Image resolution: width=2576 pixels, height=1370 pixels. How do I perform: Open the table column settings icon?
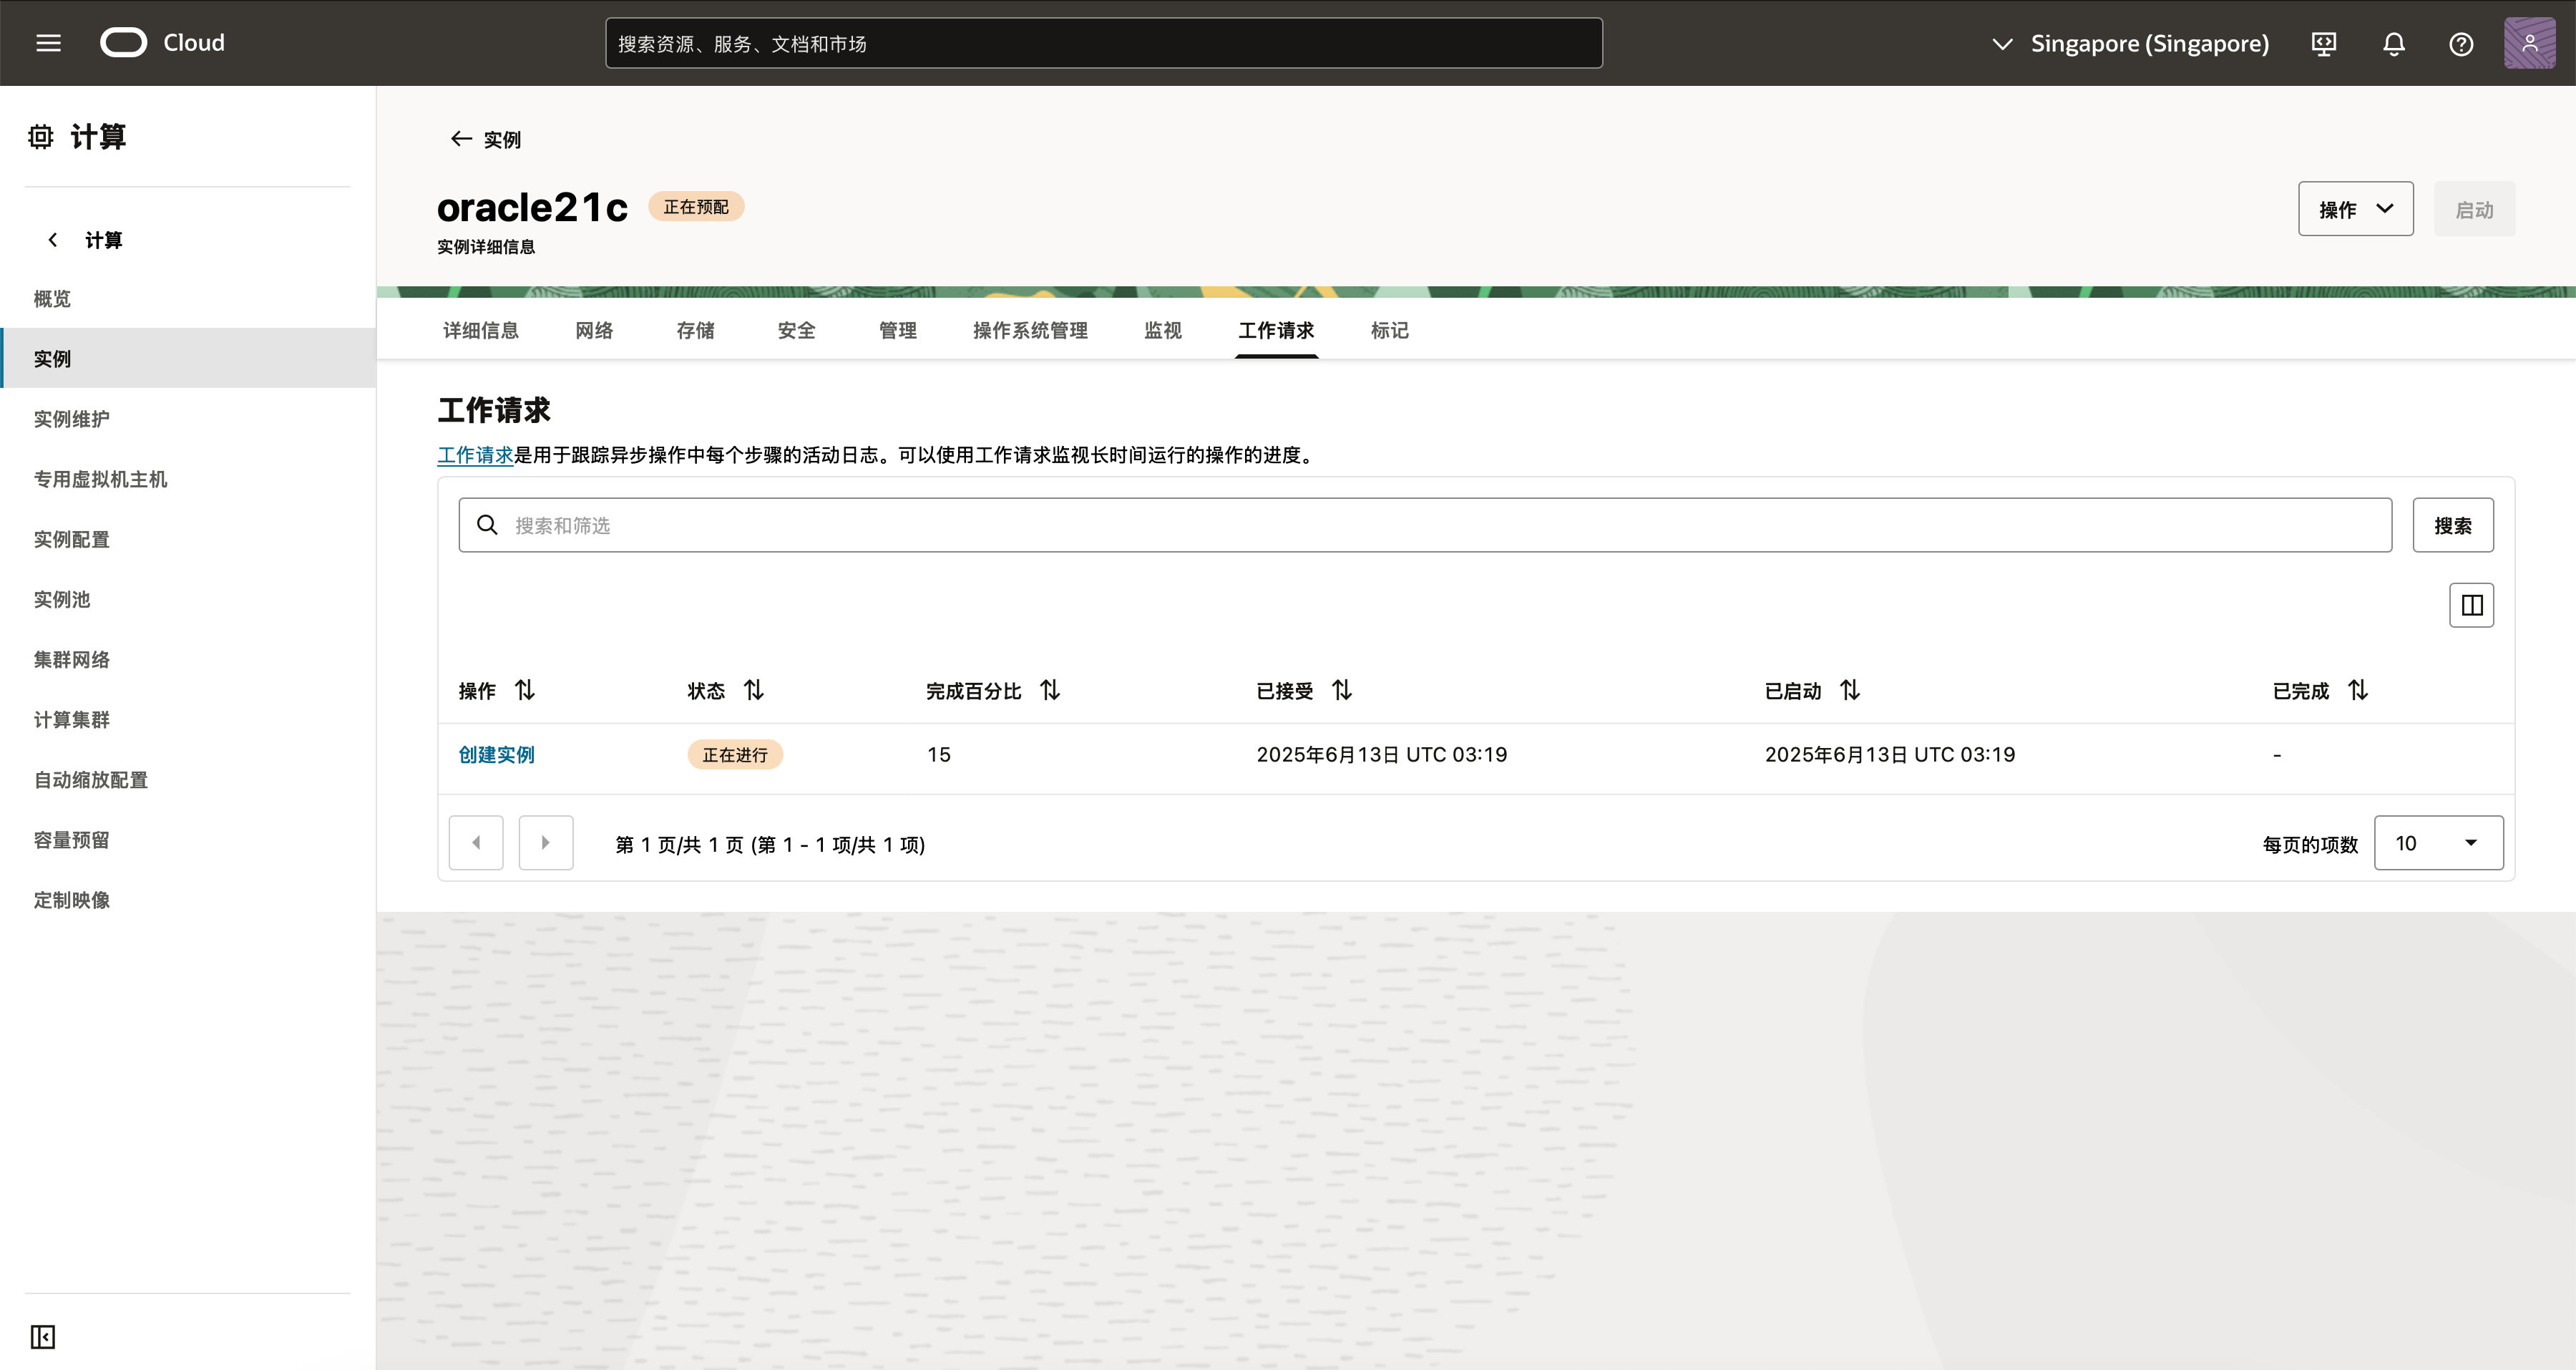coord(2471,605)
